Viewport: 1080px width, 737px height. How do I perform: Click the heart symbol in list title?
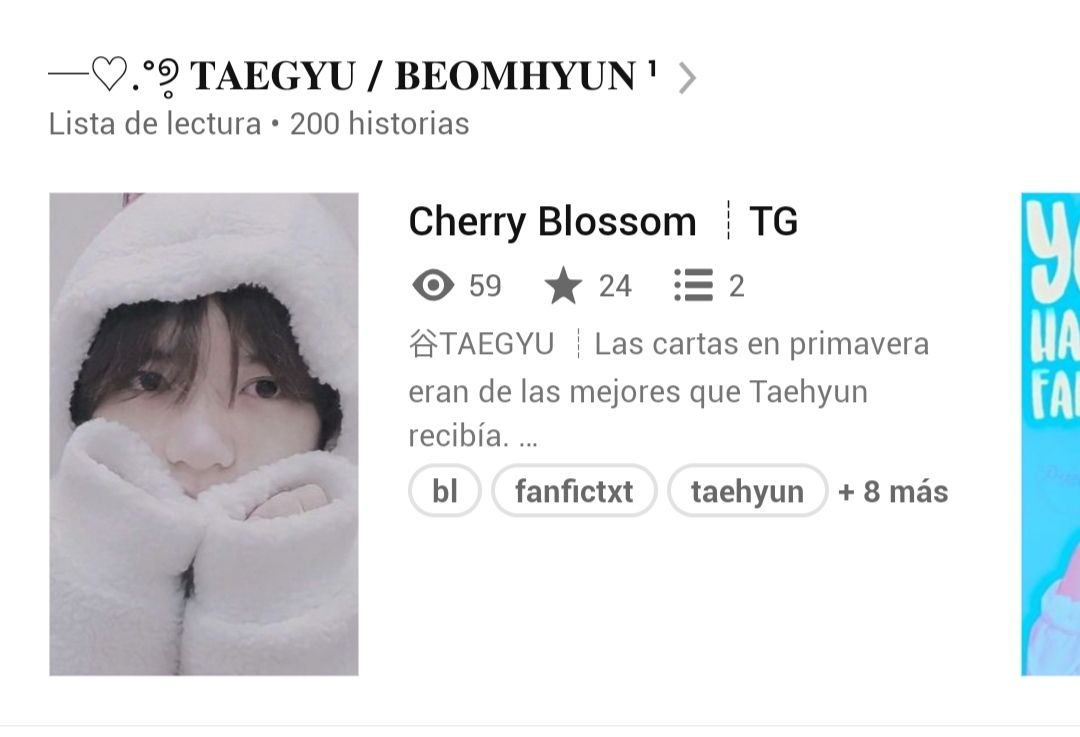(110, 74)
